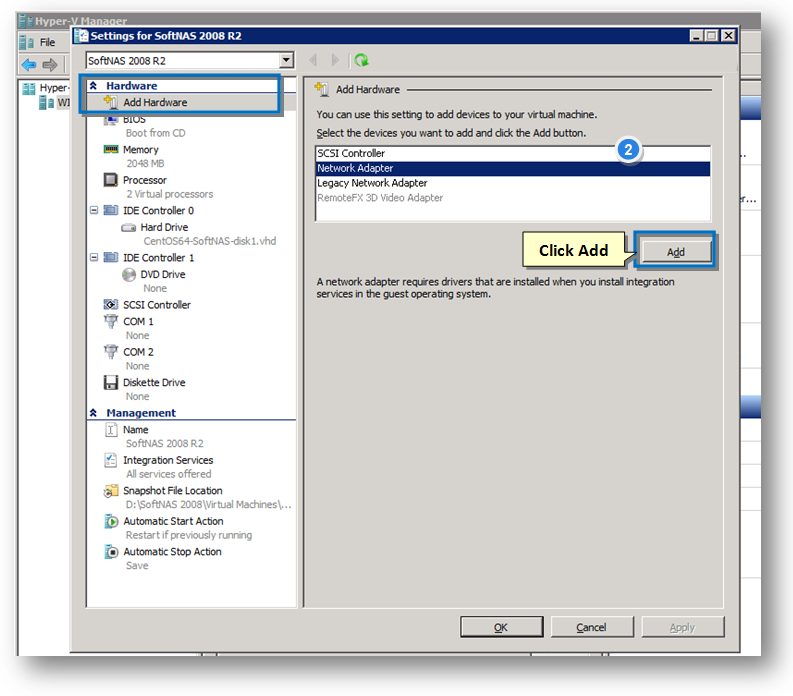Click the next arrow in settings toolbar
Screen dimensions: 793x696
[x=335, y=60]
